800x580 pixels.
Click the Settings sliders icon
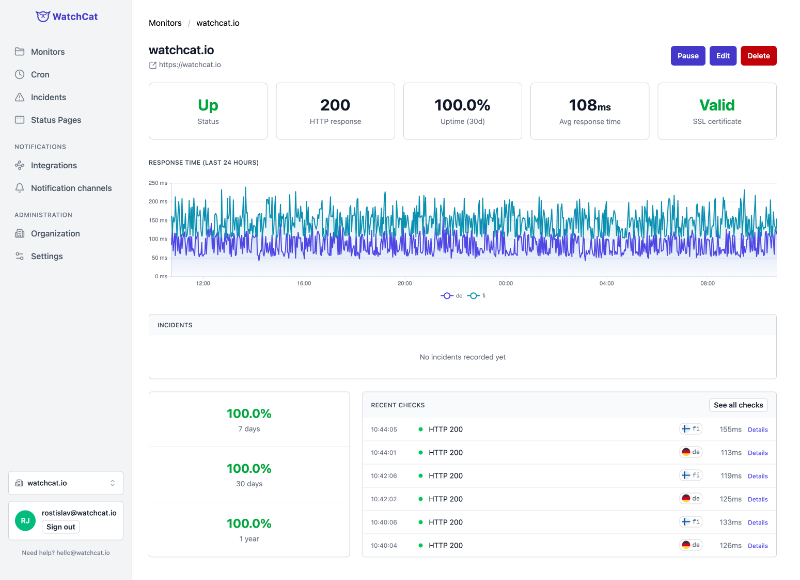pyautogui.click(x=19, y=256)
